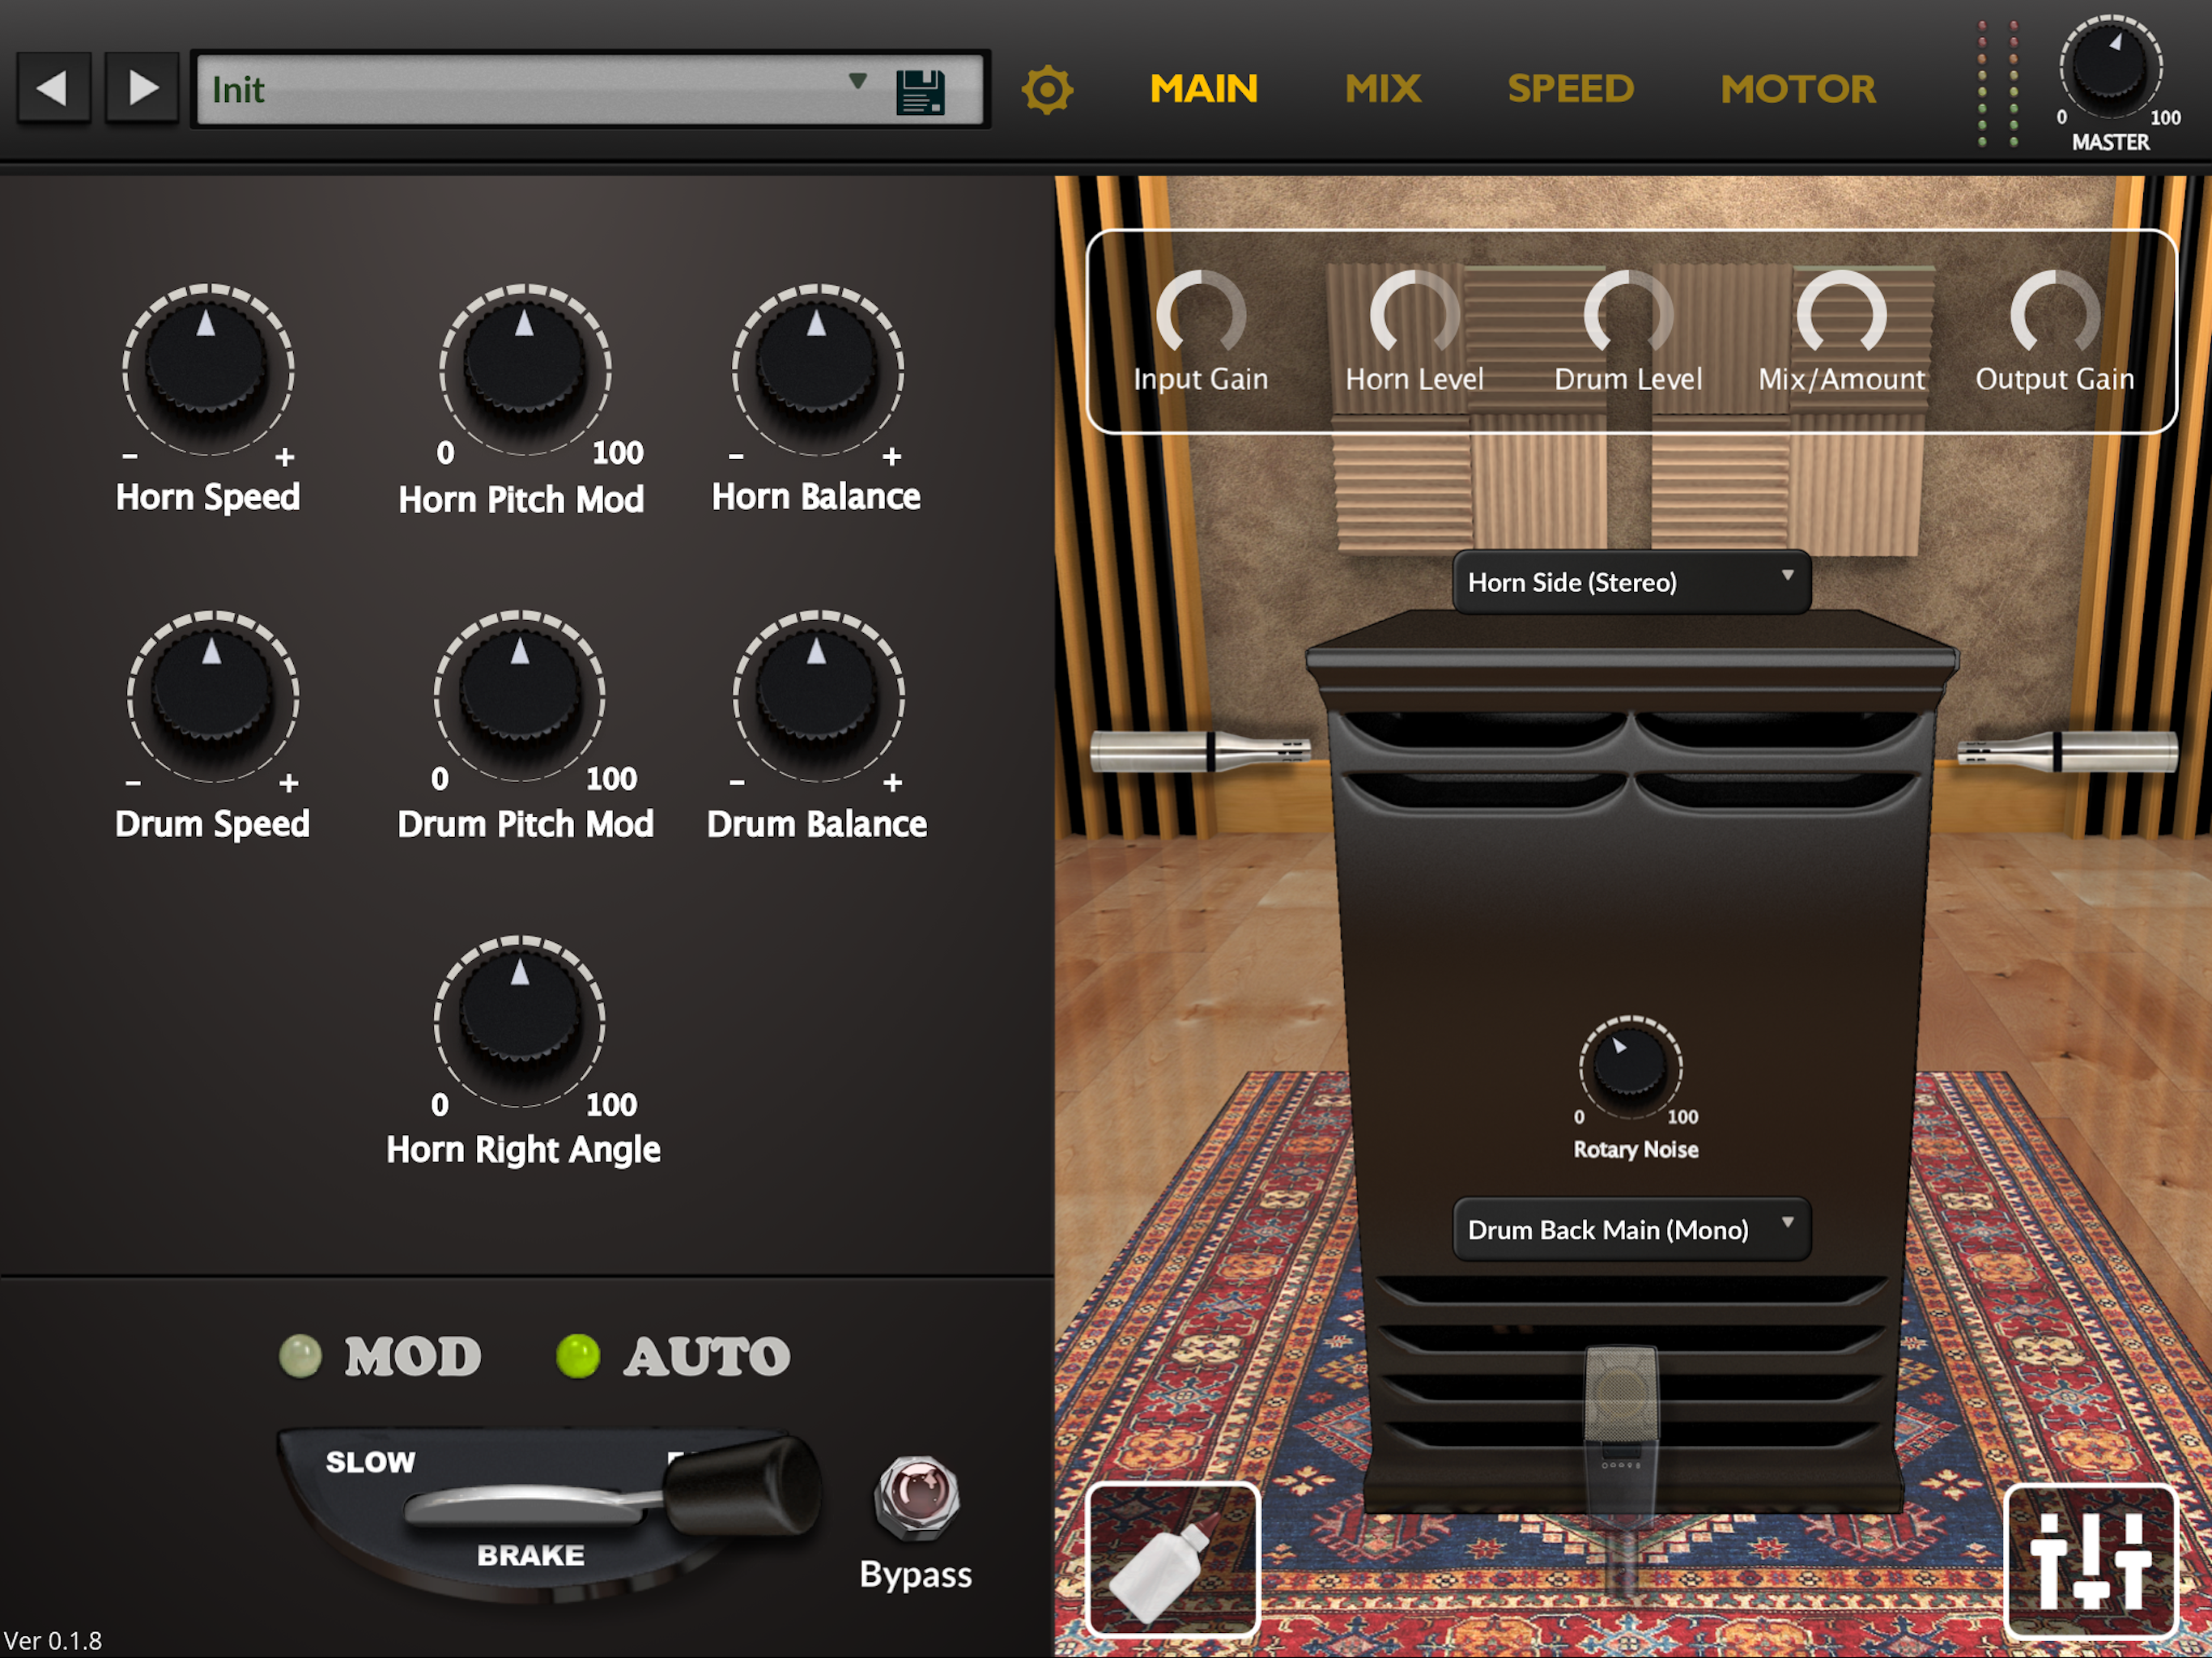Go to next preset with right arrow
2212x1658 pixels.
tap(143, 88)
